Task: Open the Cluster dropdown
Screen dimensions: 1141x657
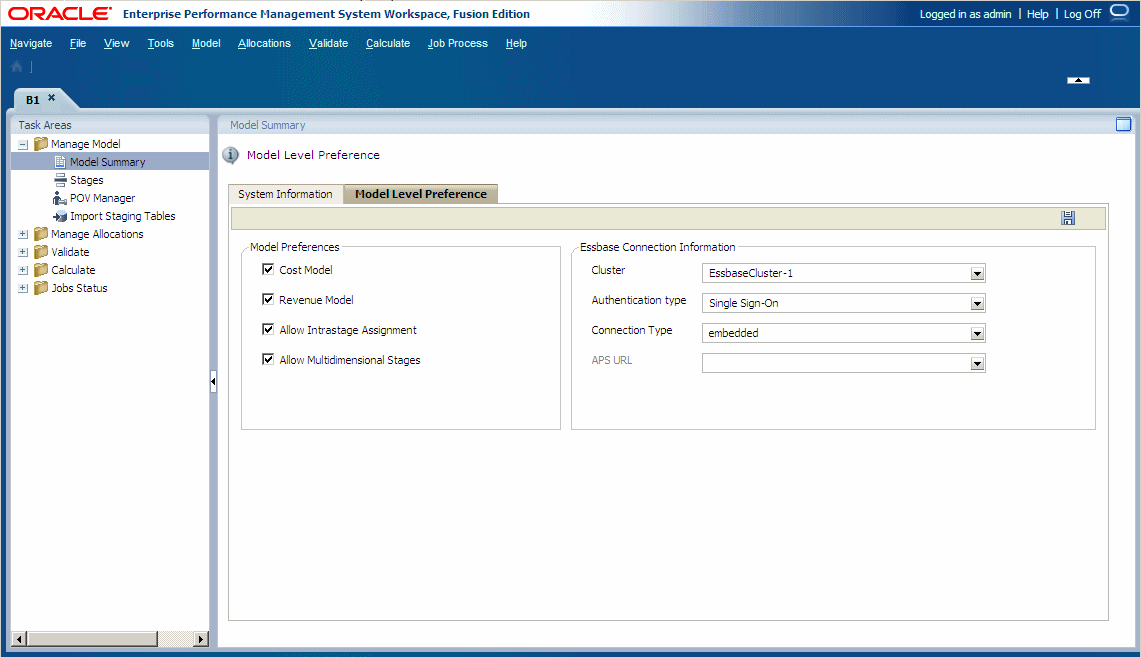Action: click(977, 272)
